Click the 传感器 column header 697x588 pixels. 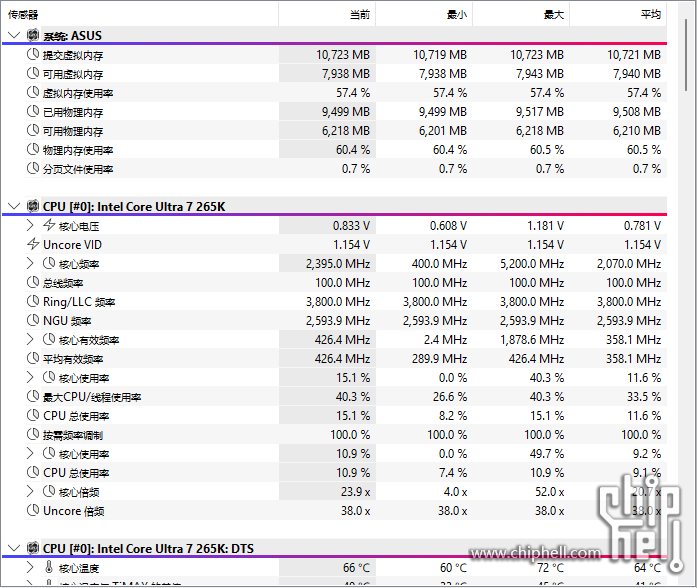(140, 15)
